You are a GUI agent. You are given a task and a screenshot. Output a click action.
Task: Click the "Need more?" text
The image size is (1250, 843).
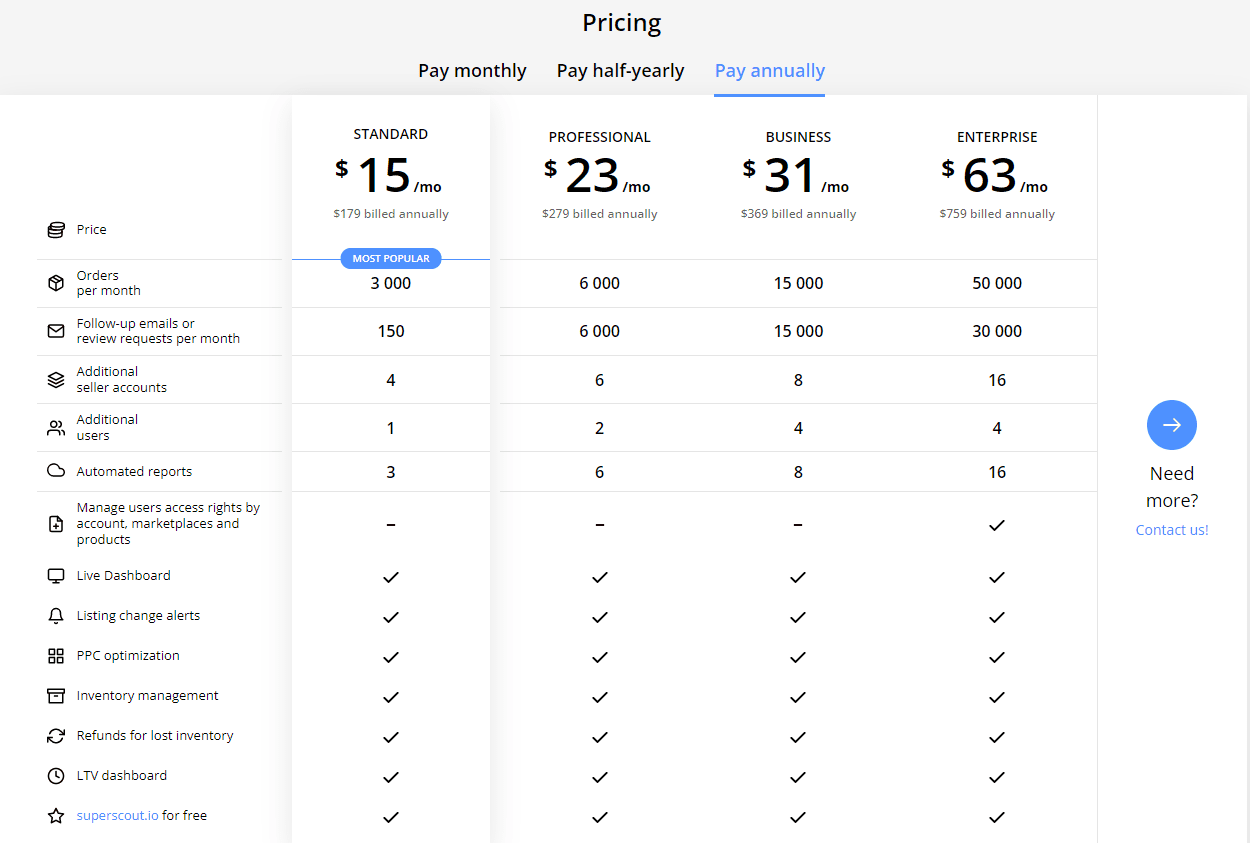coord(1172,487)
